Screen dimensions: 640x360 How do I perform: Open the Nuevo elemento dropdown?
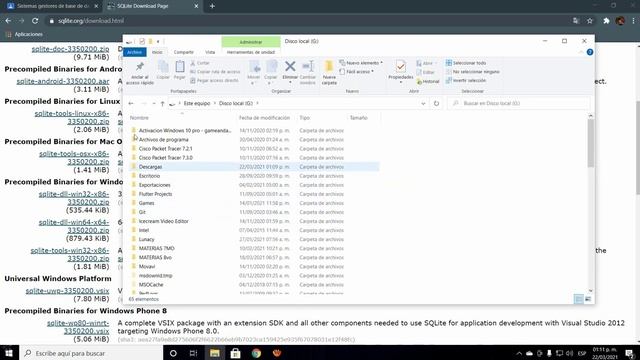point(361,63)
